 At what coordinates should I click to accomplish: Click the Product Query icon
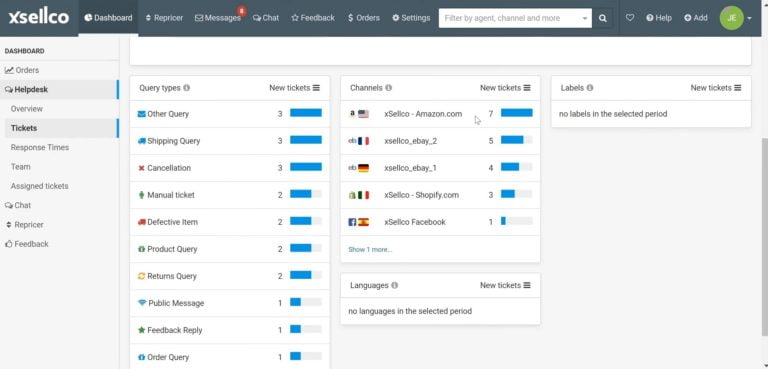coord(142,249)
